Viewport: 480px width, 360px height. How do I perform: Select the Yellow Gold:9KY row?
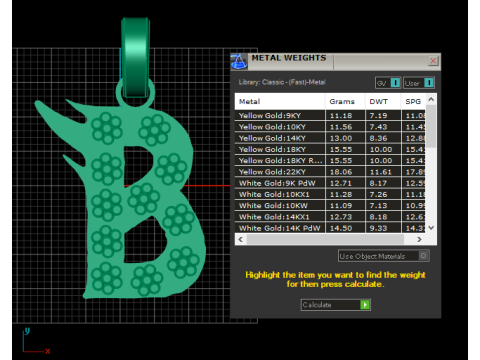330,116
